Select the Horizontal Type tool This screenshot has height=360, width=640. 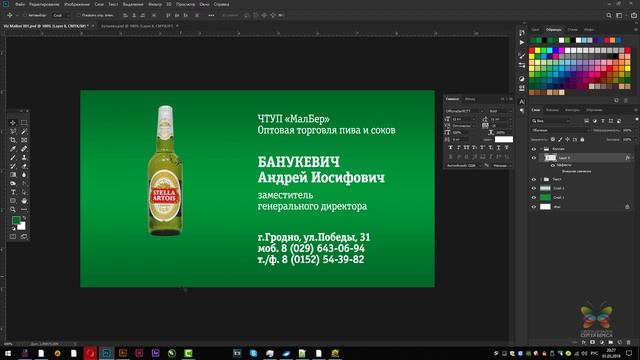(13, 192)
